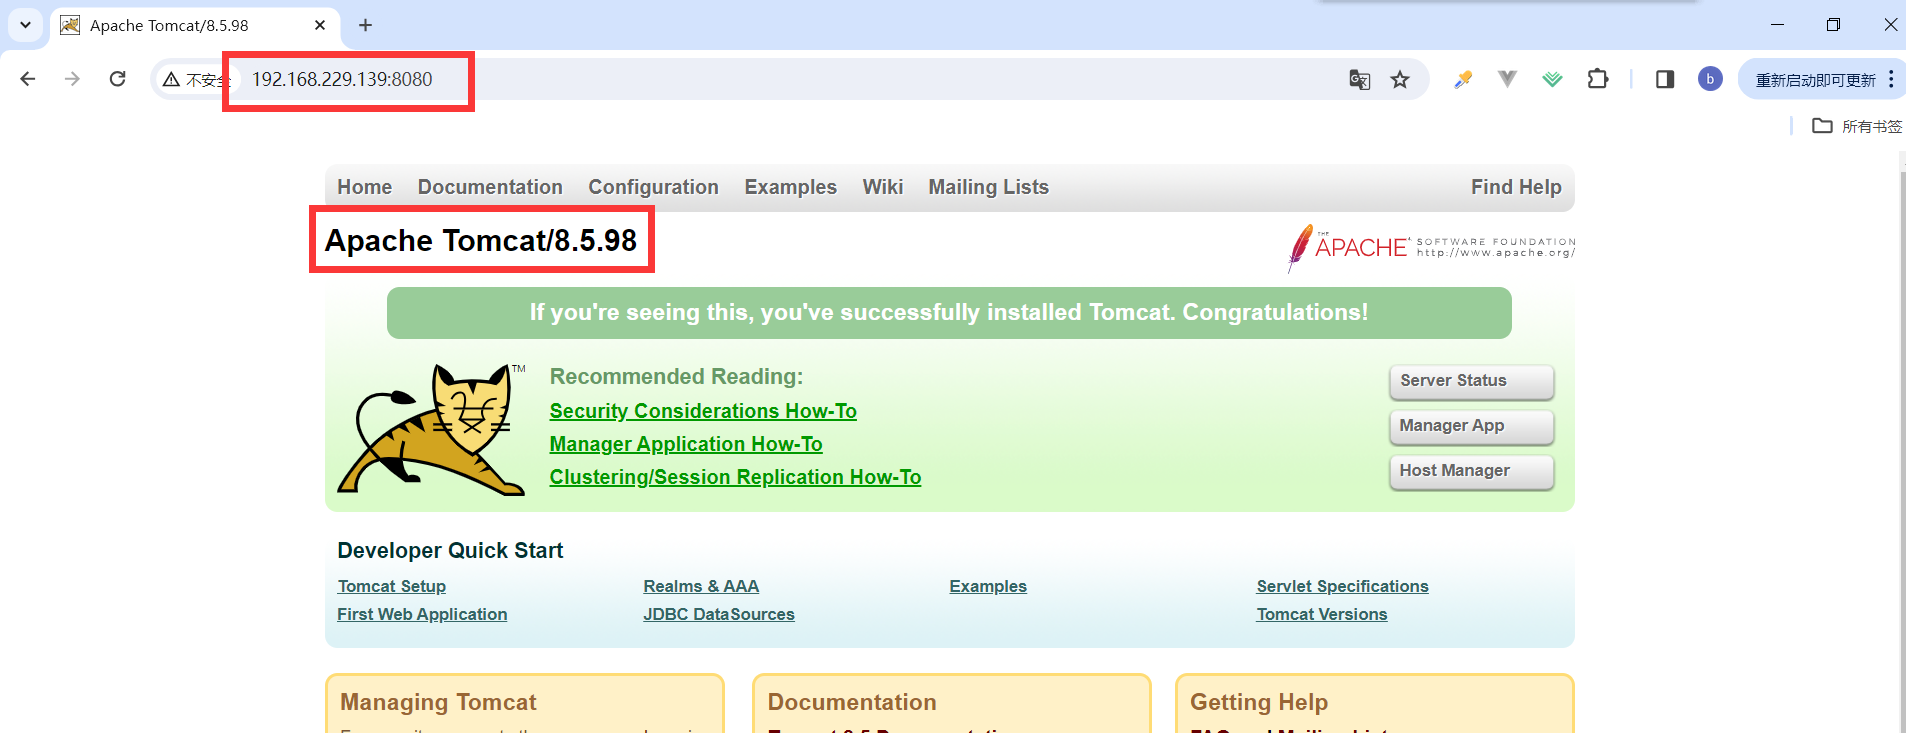Image resolution: width=1906 pixels, height=733 pixels.
Task: Open the Home navigation item
Action: point(364,187)
